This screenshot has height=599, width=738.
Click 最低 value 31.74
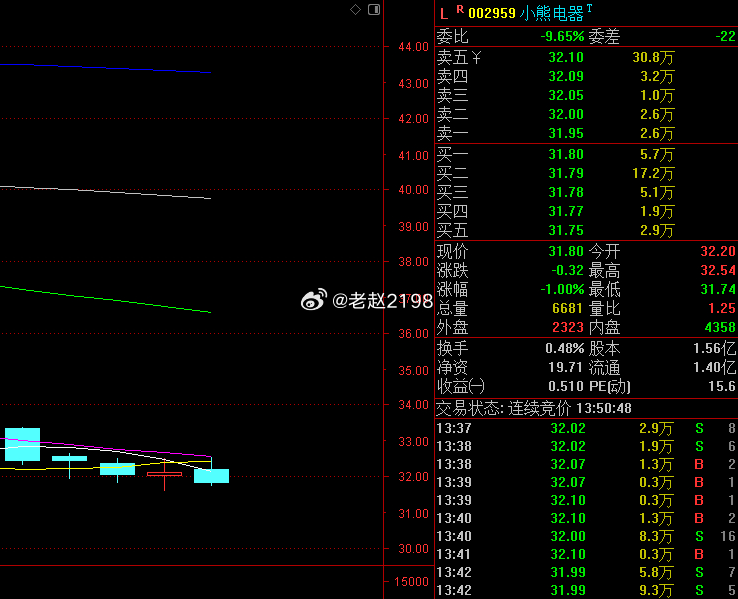pyautogui.click(x=718, y=289)
